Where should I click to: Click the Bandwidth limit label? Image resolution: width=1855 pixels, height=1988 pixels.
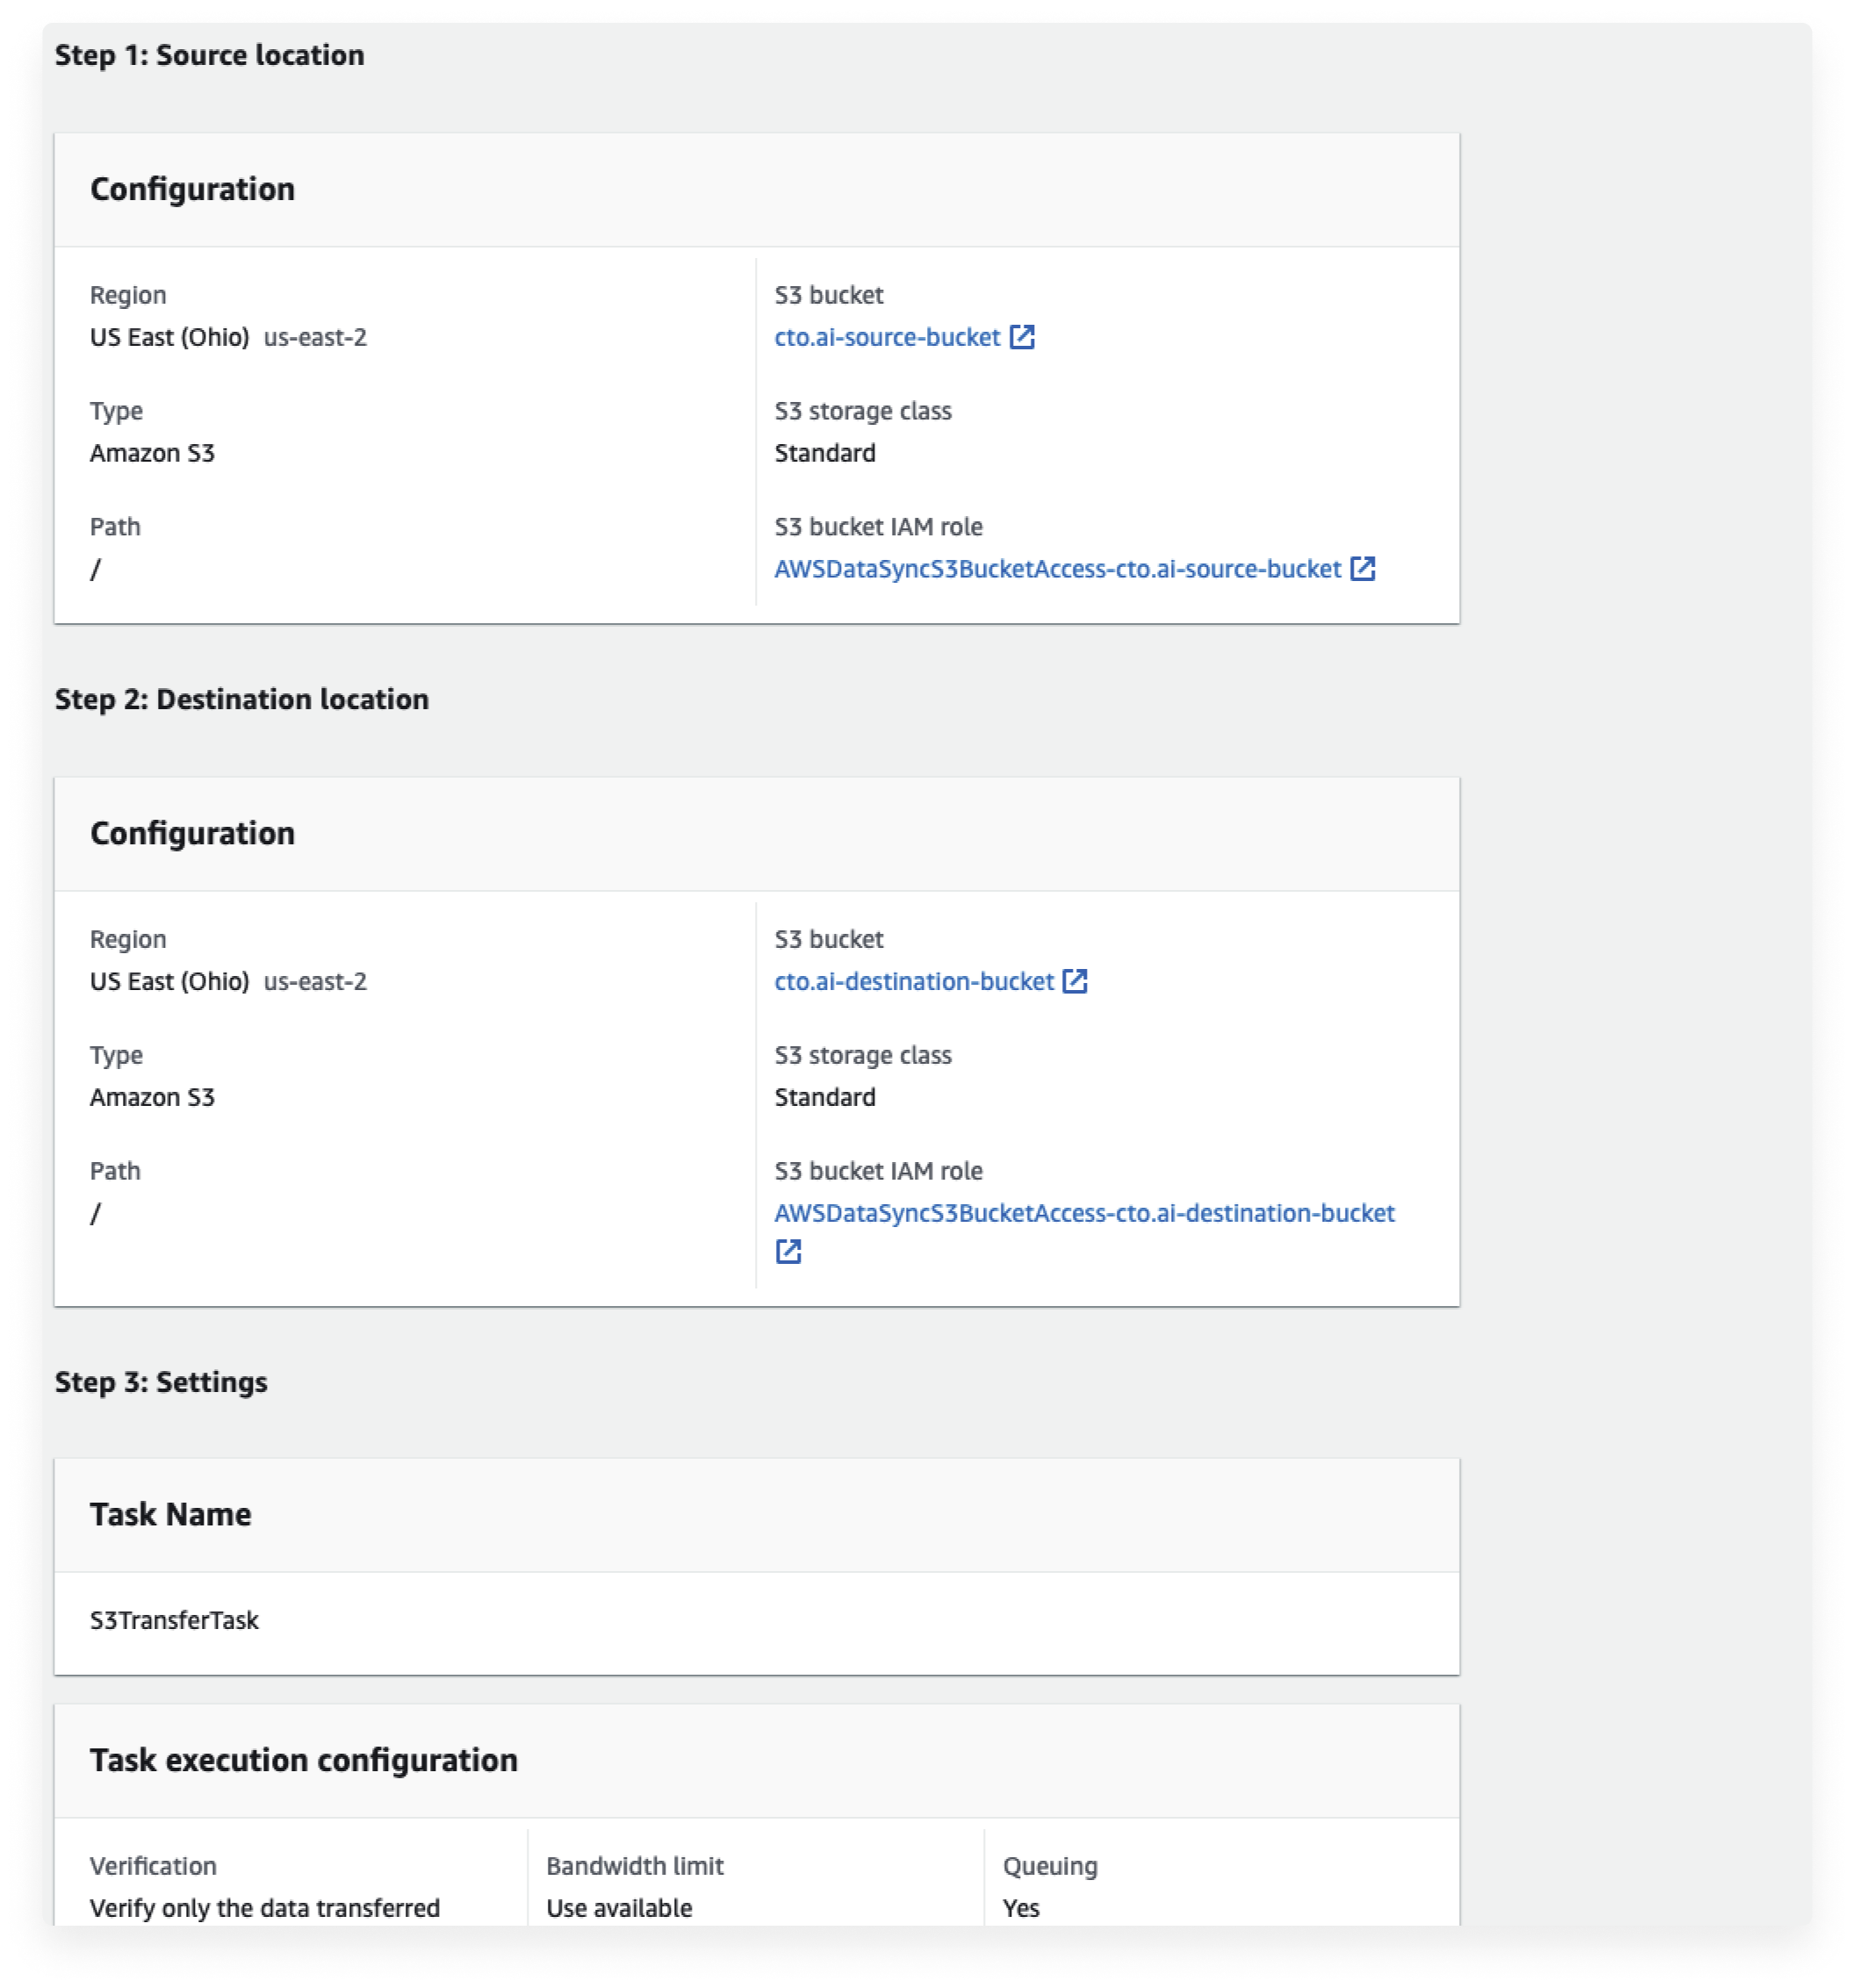(634, 1866)
